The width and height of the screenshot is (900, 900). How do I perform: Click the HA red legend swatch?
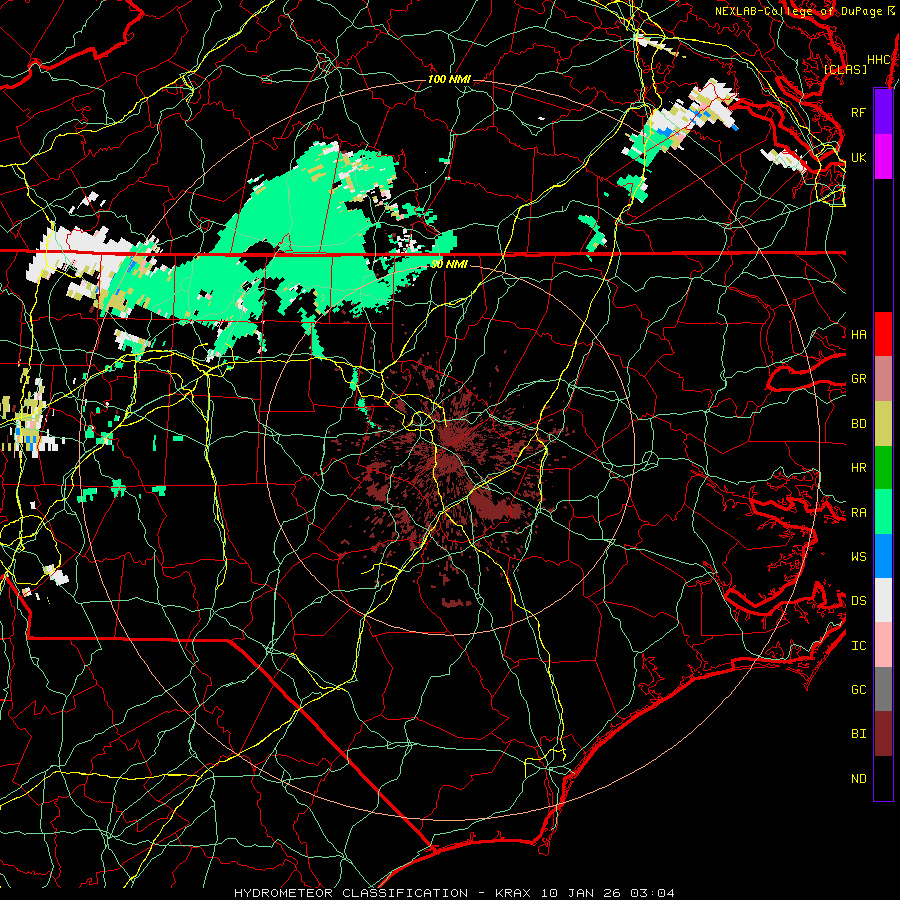tap(883, 333)
